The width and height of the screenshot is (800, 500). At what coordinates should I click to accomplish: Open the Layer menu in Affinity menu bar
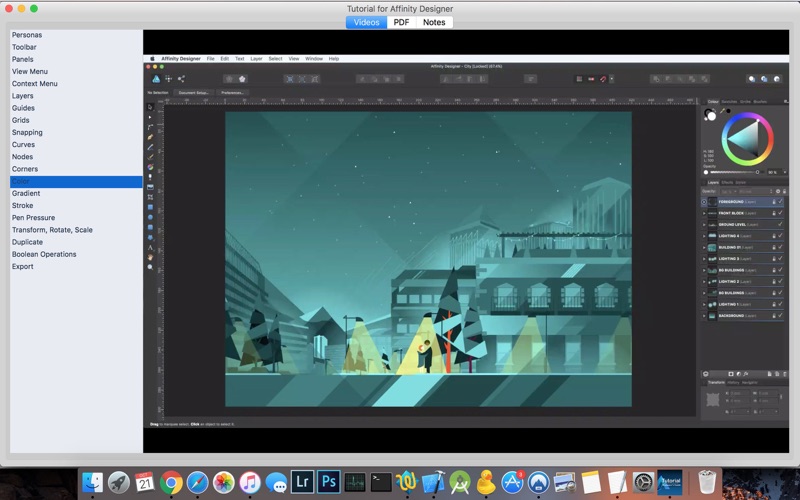256,59
